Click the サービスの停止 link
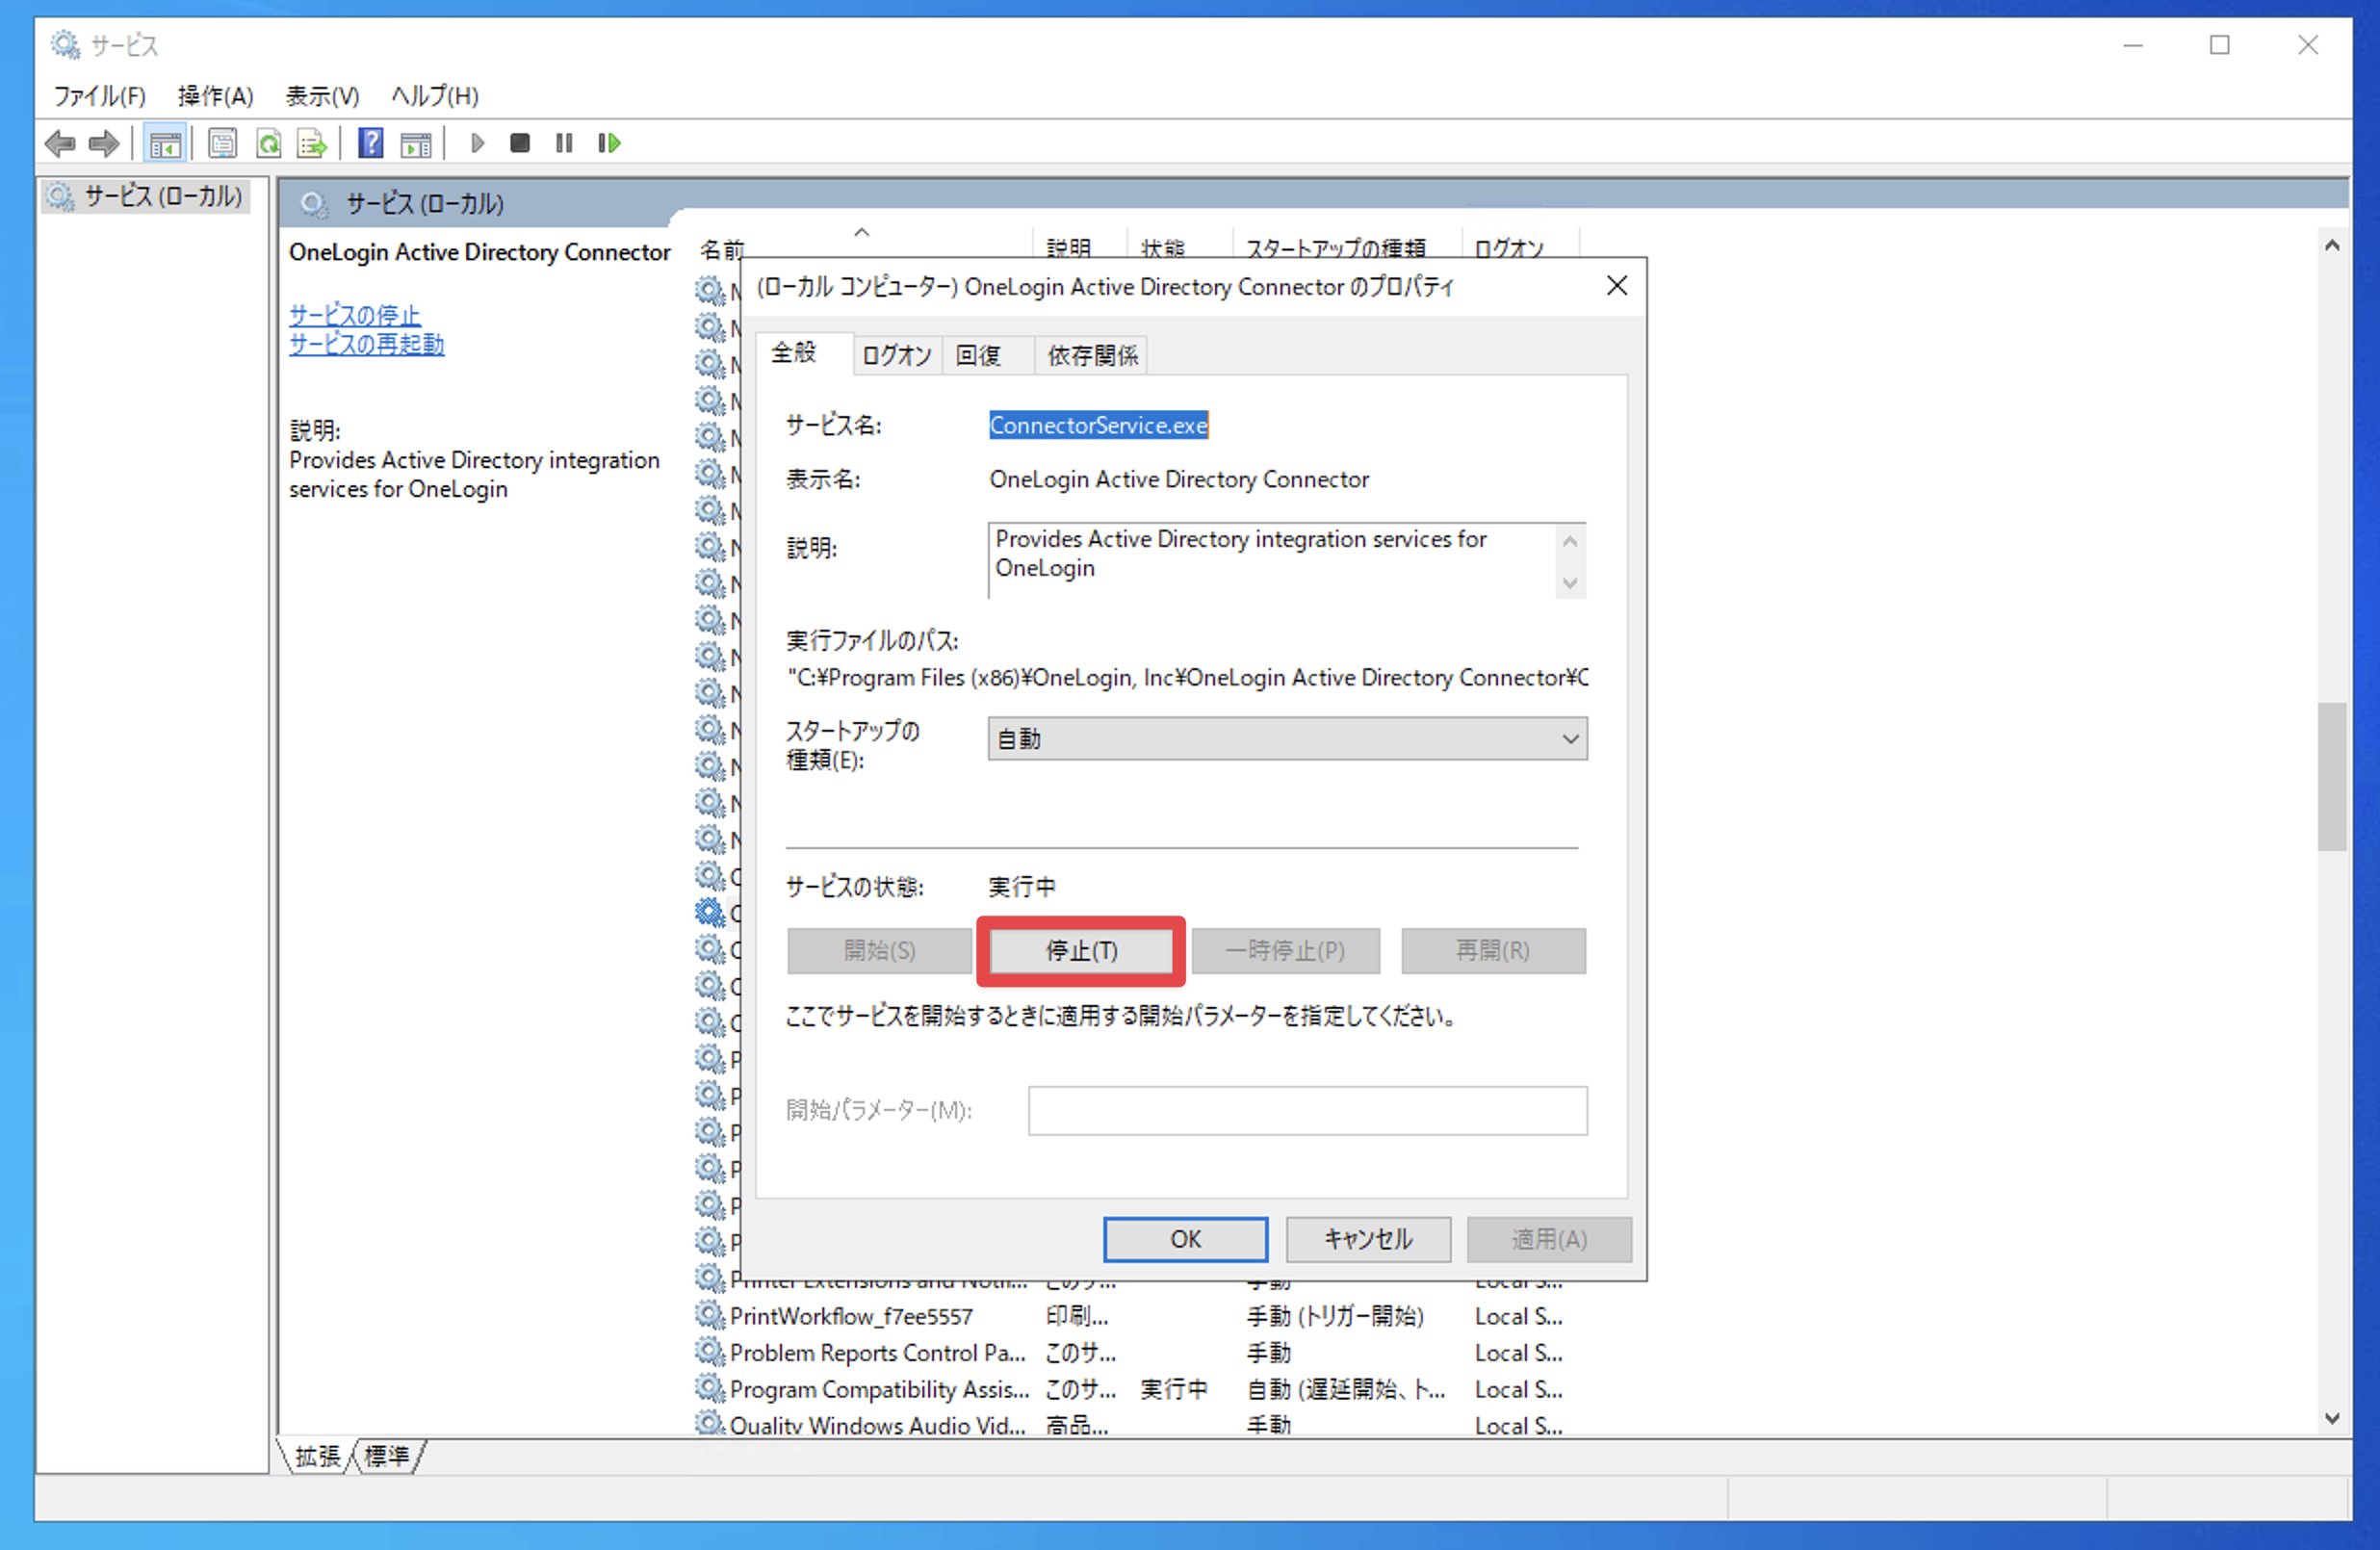This screenshot has width=2380, height=1550. tap(355, 315)
